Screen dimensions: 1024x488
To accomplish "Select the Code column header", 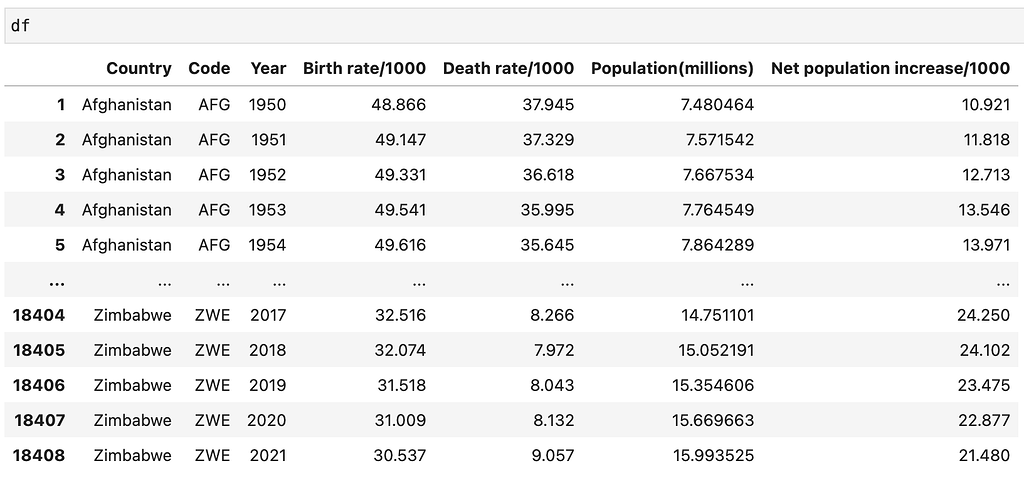I will click(209, 69).
